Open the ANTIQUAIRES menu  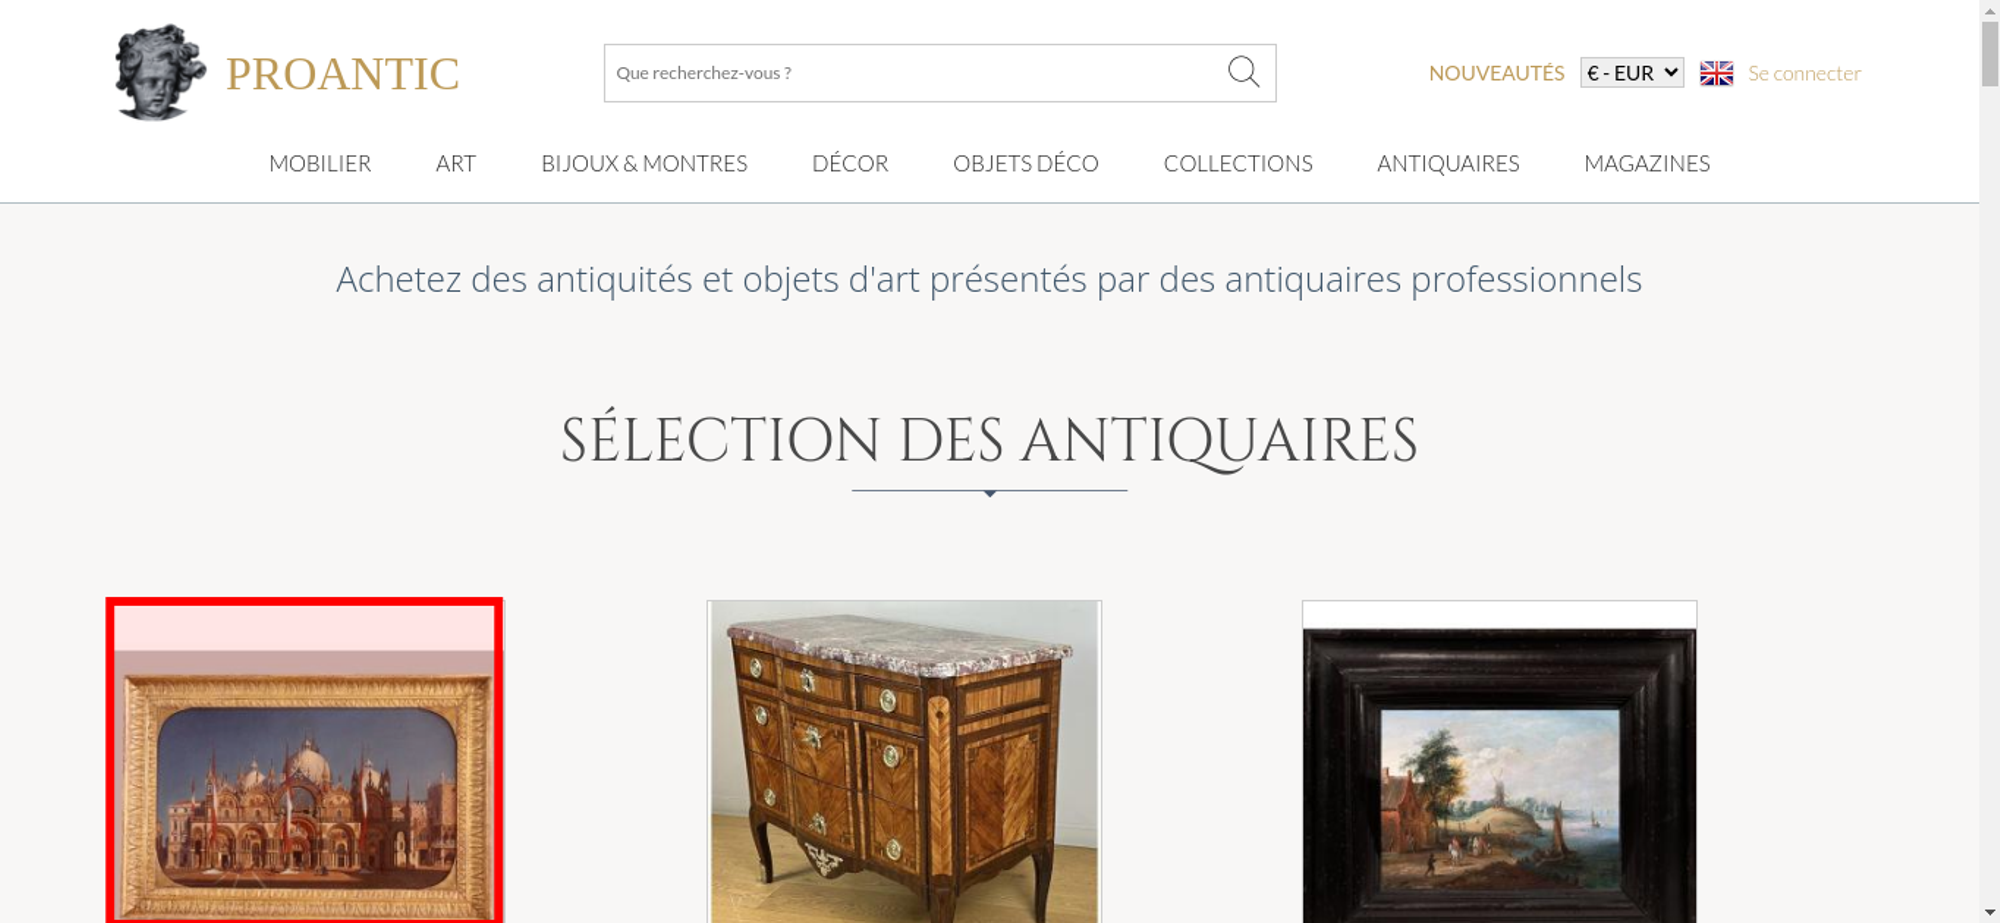(x=1448, y=163)
